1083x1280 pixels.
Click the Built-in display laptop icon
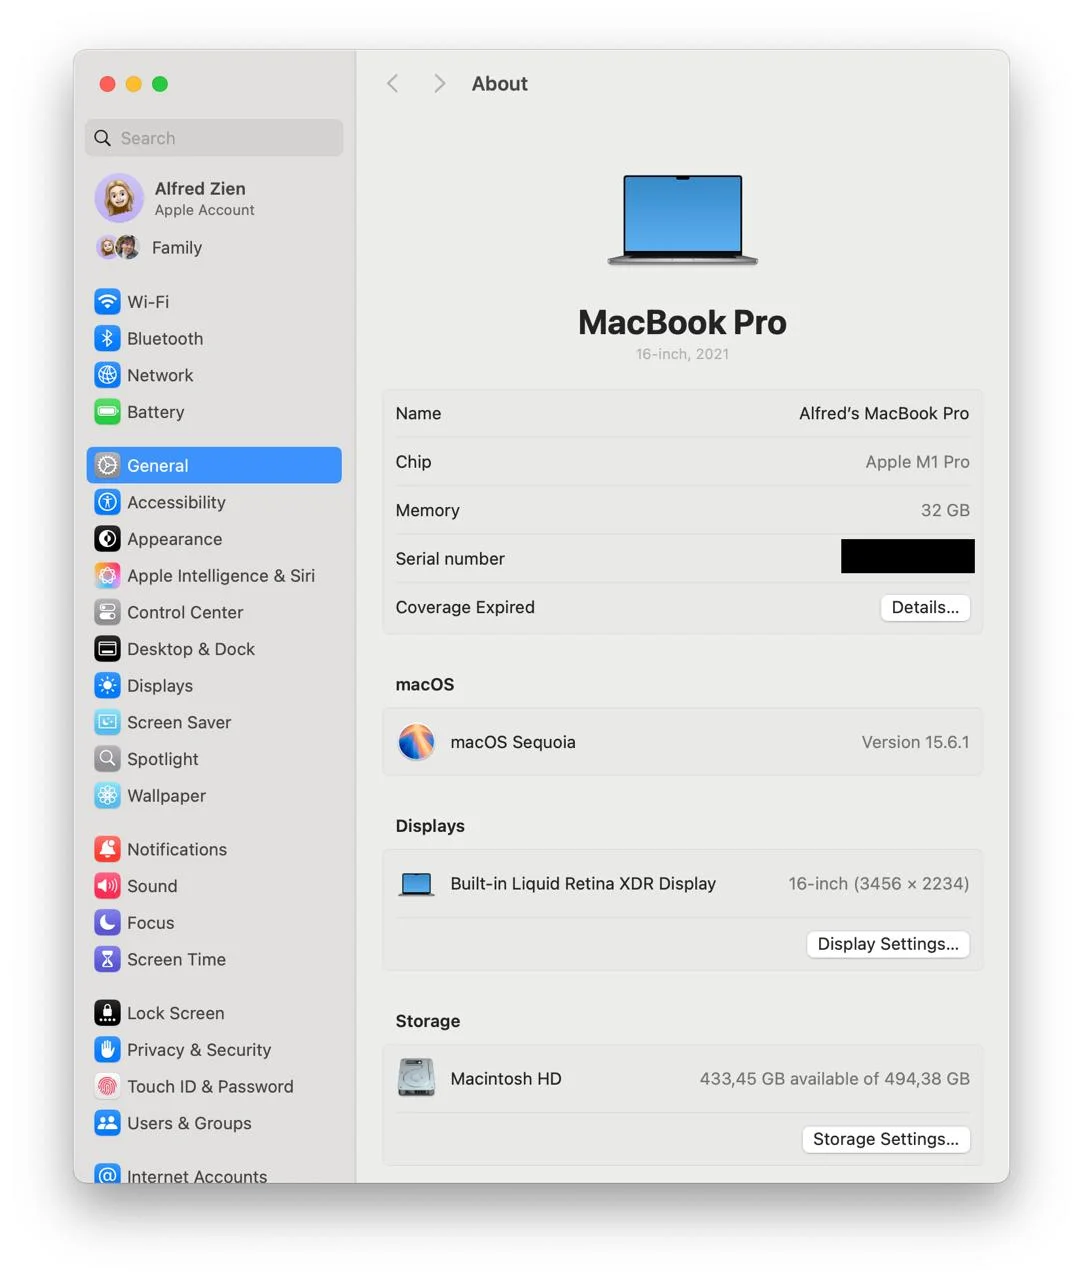point(416,884)
